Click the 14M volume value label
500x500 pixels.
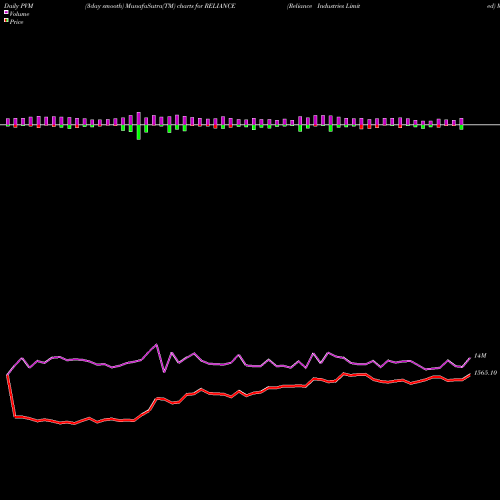click(480, 356)
